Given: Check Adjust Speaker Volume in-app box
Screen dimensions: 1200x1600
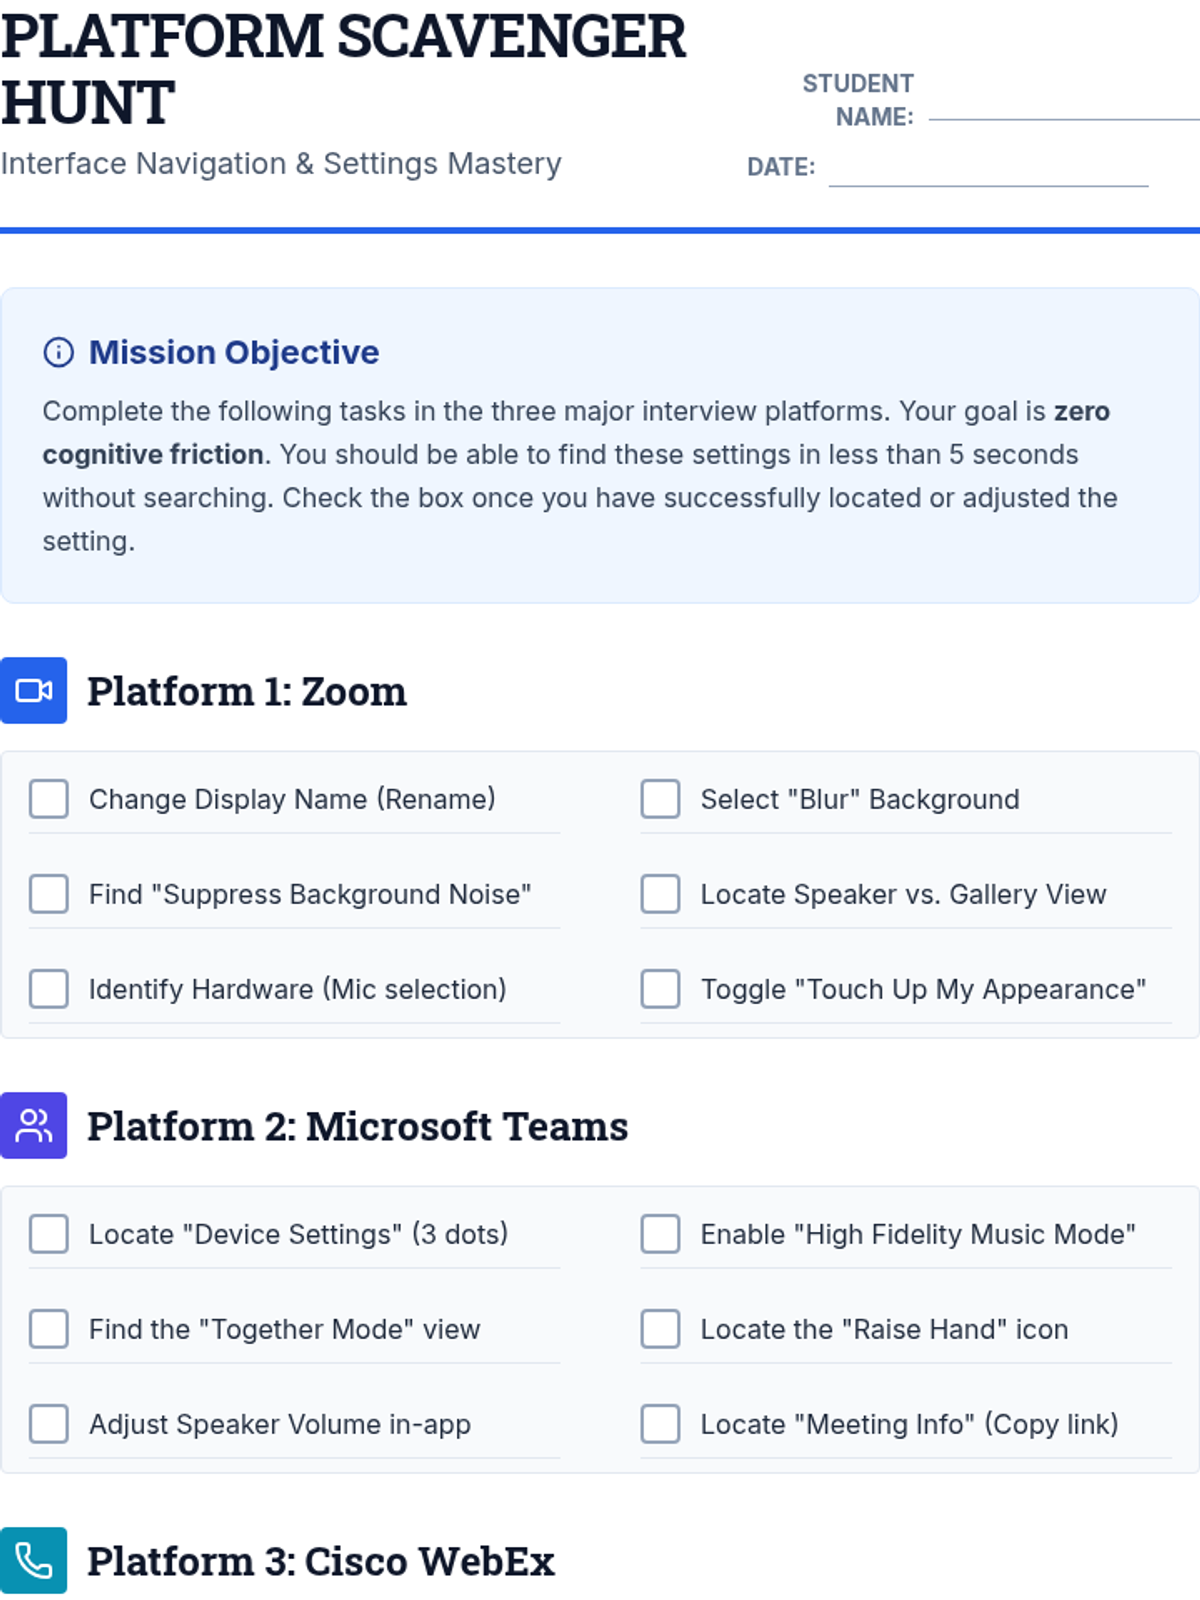Looking at the screenshot, I should click(x=49, y=1424).
